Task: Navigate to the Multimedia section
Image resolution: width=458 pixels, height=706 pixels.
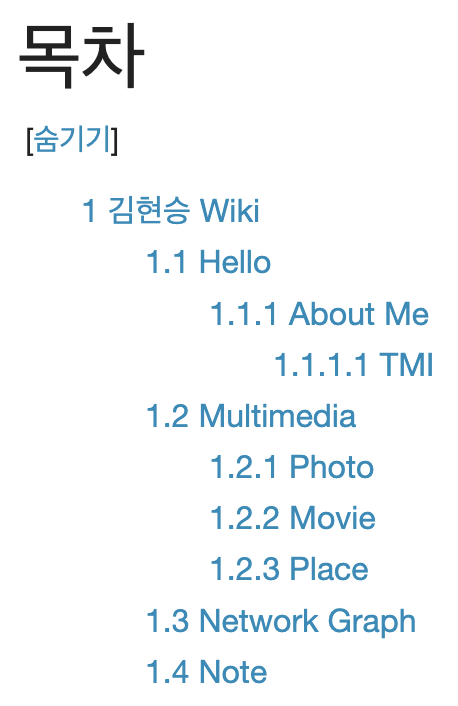Action: 251,416
